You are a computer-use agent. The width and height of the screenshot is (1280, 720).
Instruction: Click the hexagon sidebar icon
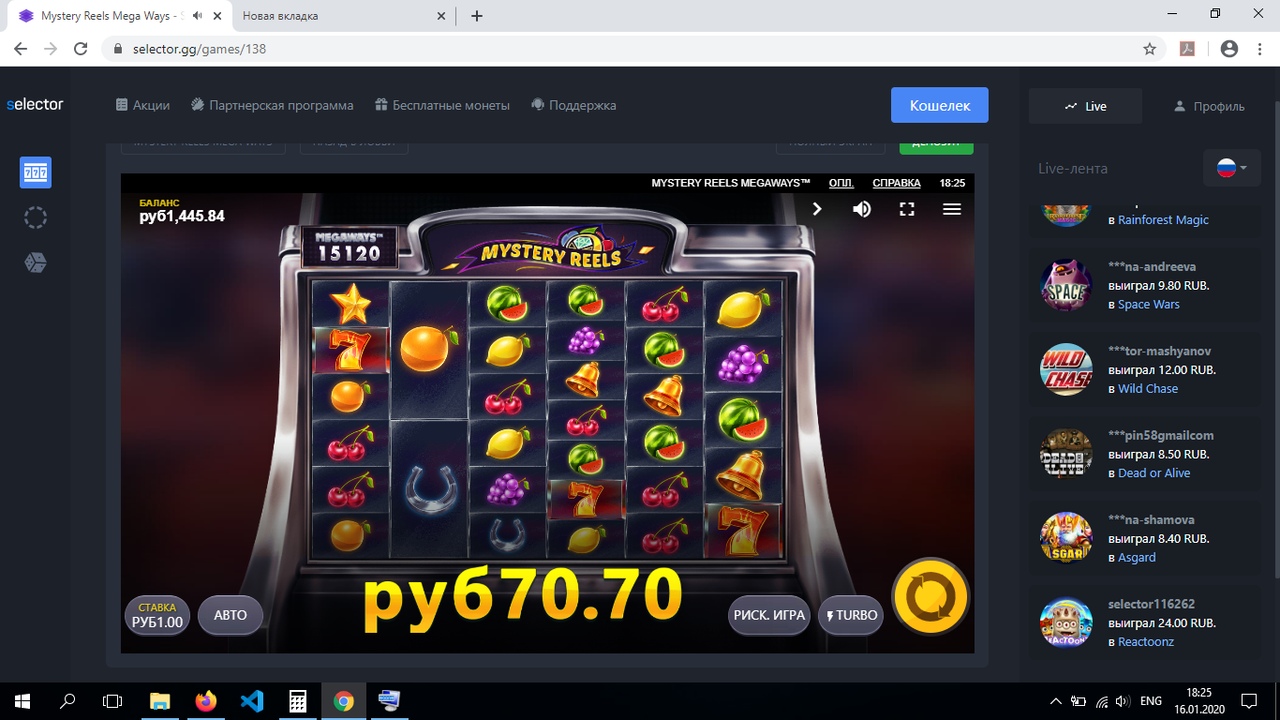(35, 263)
